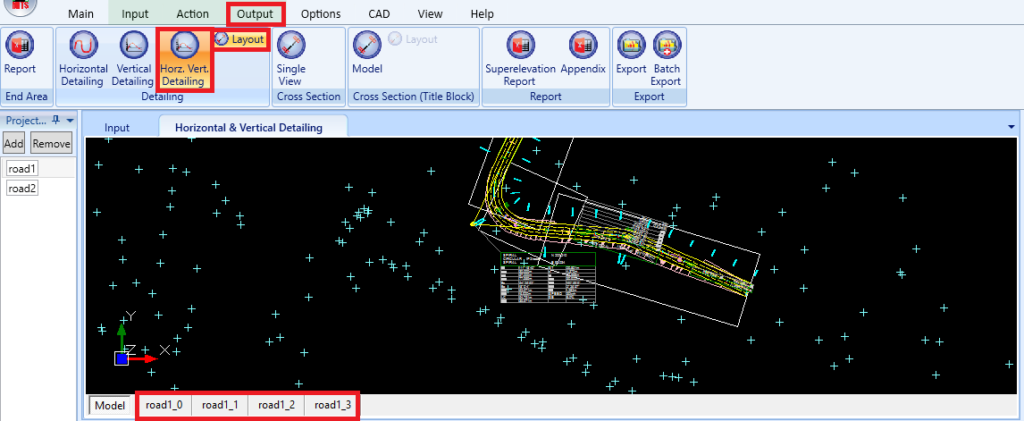Activate Horz. Vert. Detailing tool
Image resolution: width=1024 pixels, height=421 pixels.
[x=184, y=59]
